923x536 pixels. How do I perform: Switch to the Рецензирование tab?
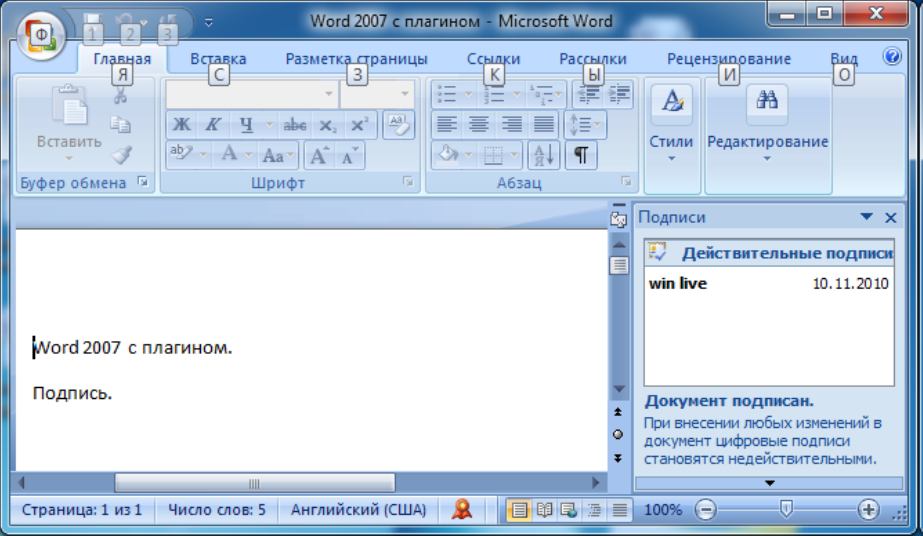pos(729,59)
